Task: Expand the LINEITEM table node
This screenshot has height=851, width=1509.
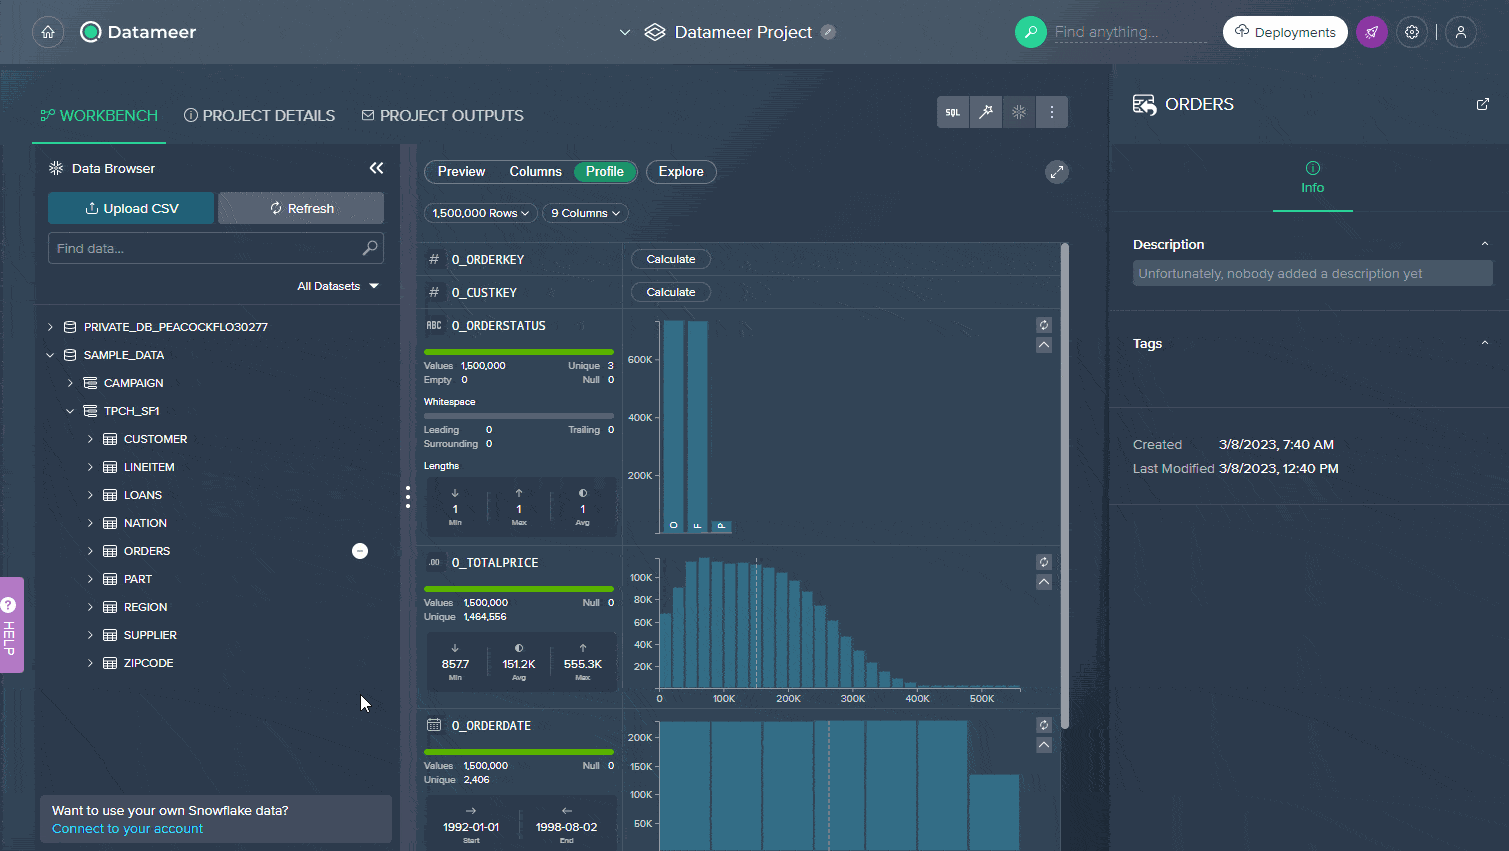Action: point(90,467)
